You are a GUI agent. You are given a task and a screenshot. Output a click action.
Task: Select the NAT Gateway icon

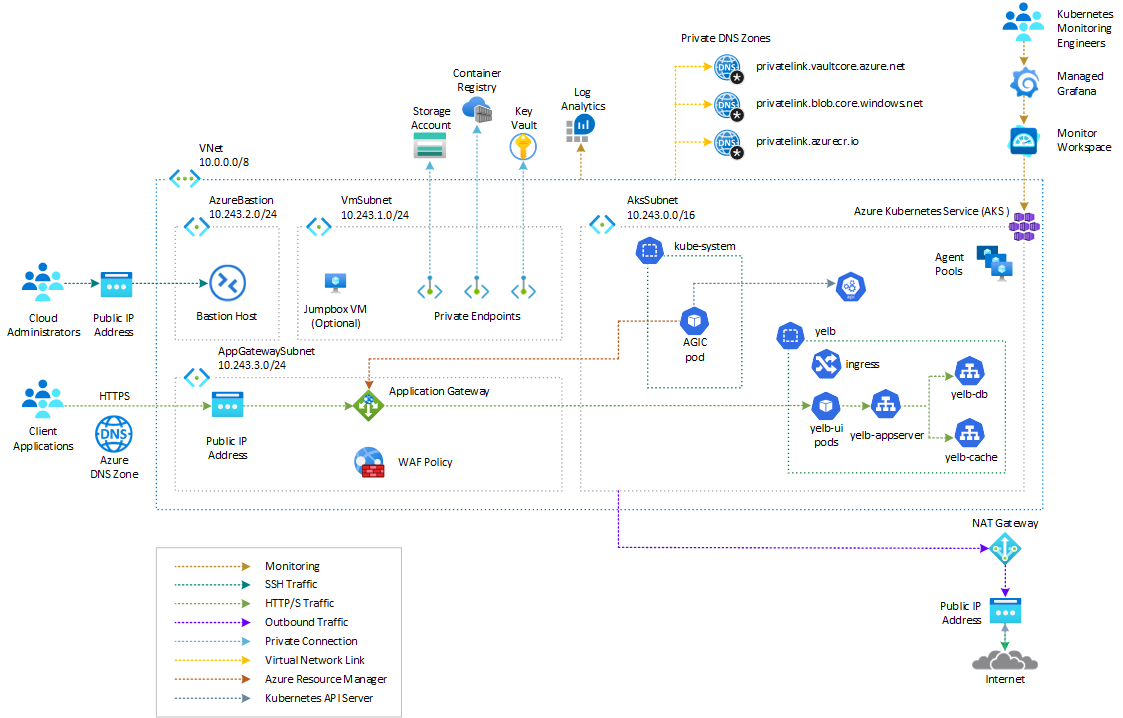[1005, 549]
